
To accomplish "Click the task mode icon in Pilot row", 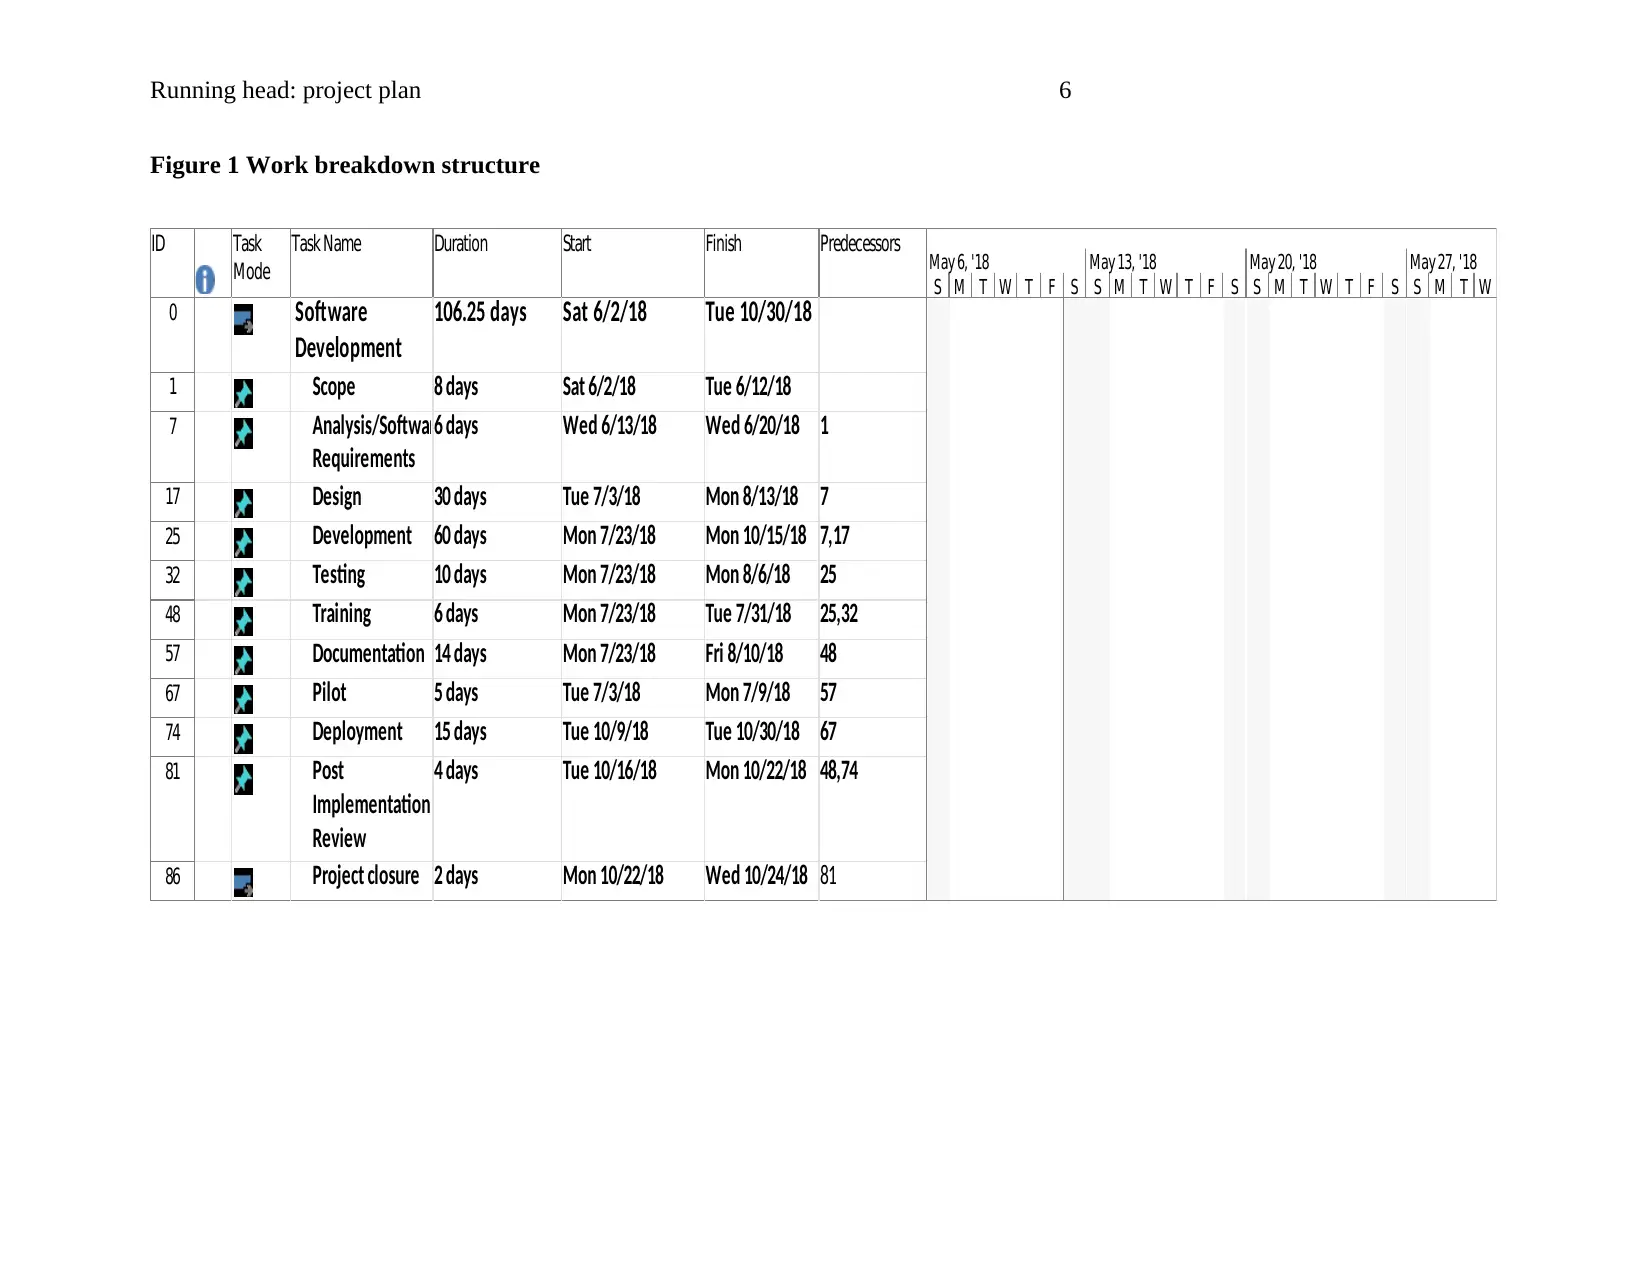I will pyautogui.click(x=243, y=699).
